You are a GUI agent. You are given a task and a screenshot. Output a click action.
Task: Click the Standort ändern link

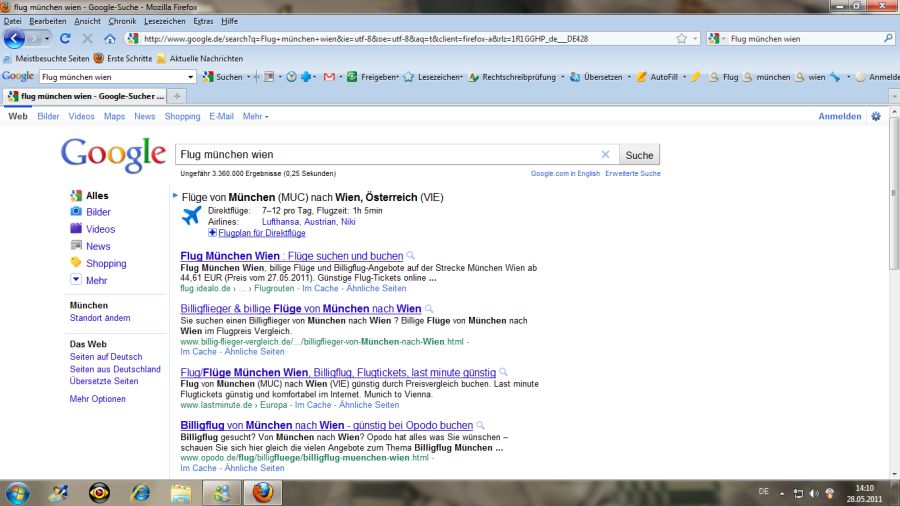[99, 318]
